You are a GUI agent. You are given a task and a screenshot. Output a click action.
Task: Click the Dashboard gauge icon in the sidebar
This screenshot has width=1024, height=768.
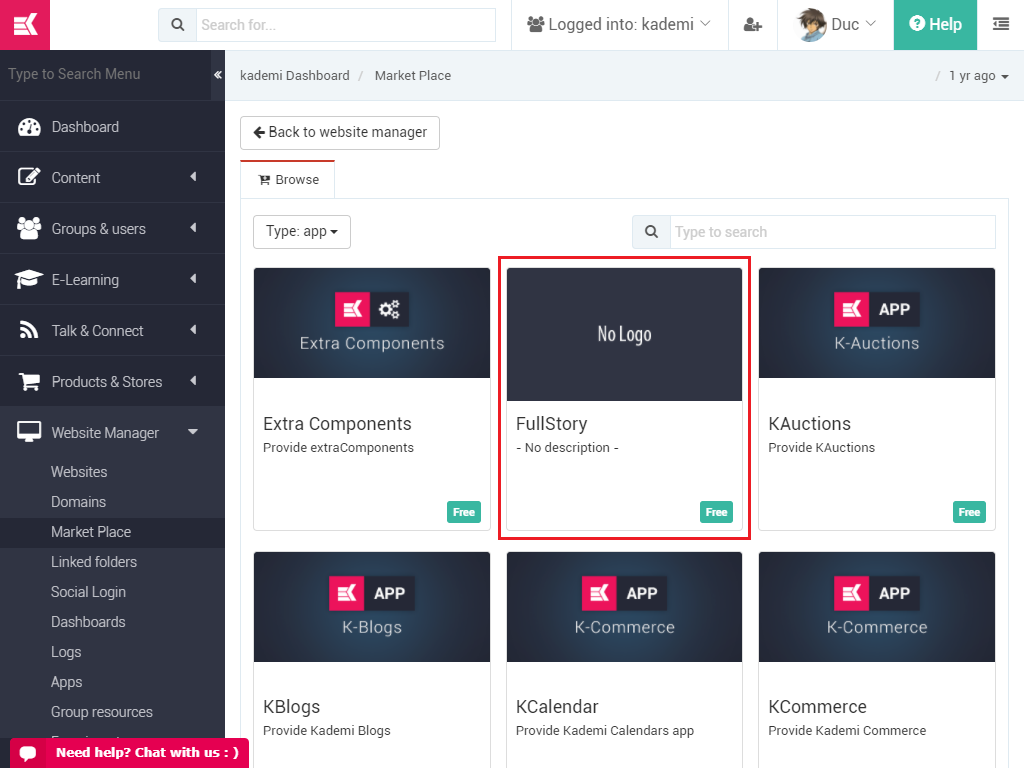point(29,127)
